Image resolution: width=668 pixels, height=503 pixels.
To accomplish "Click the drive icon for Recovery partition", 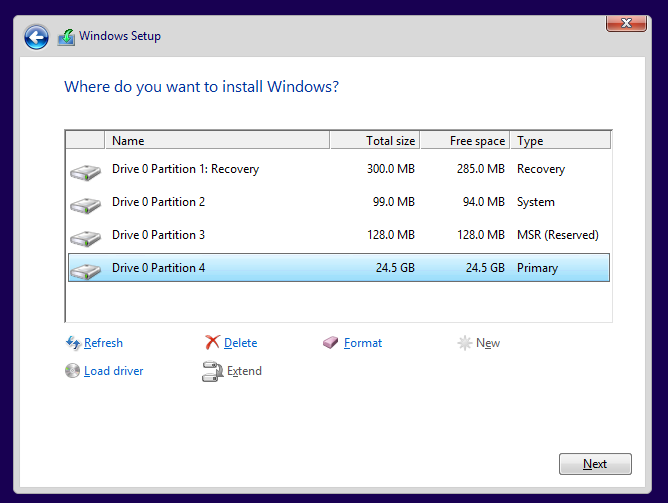I will (x=85, y=172).
